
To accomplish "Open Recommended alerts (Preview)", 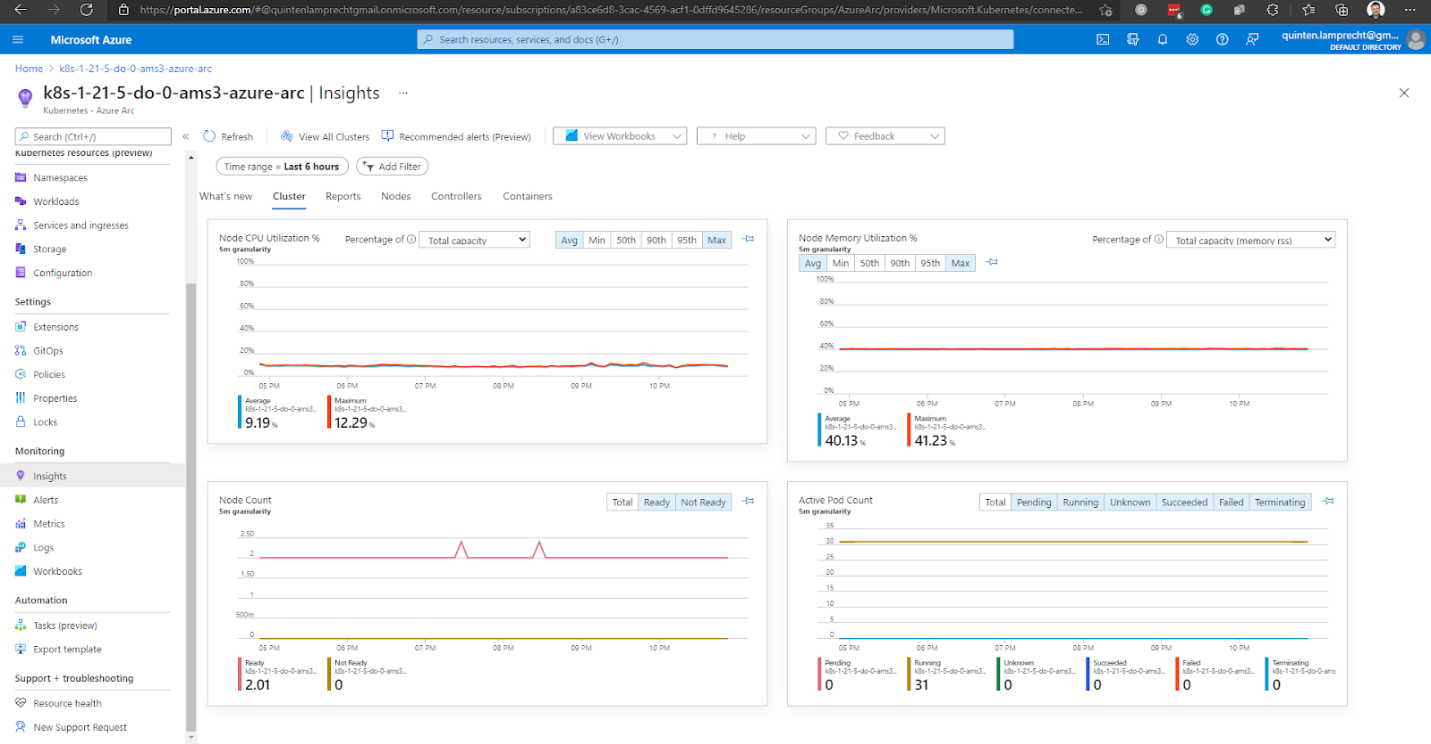I will 456,136.
